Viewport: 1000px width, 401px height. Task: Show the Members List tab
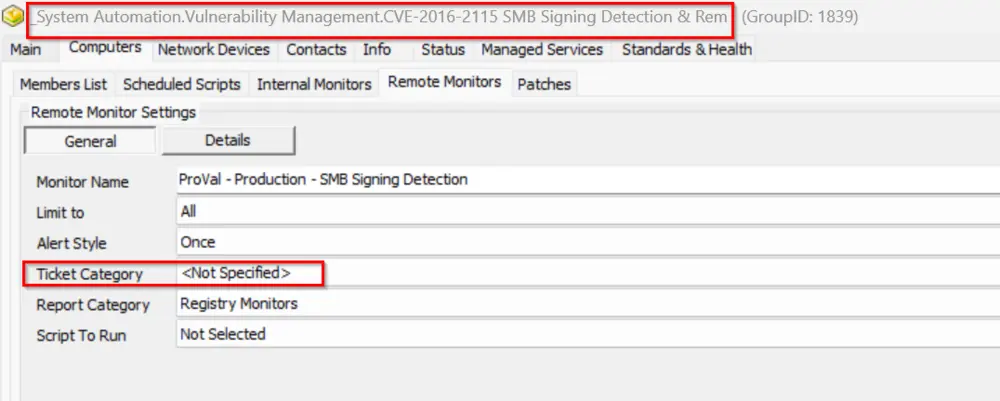[x=63, y=85]
